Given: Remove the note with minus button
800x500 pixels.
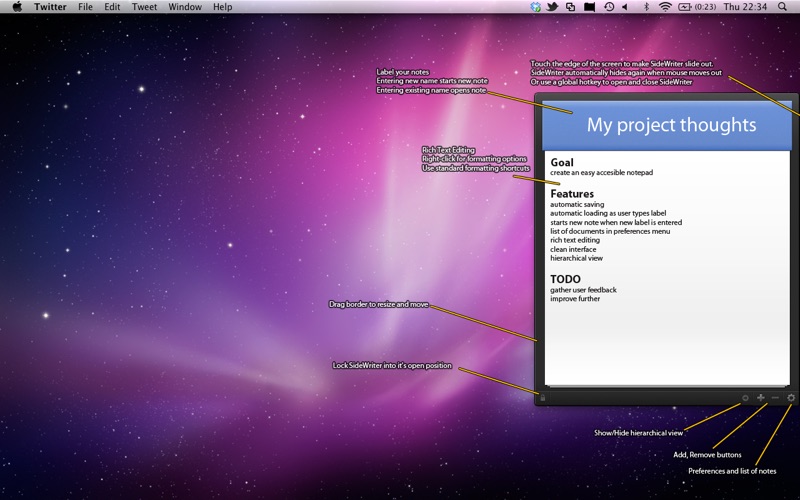Looking at the screenshot, I should pos(775,398).
